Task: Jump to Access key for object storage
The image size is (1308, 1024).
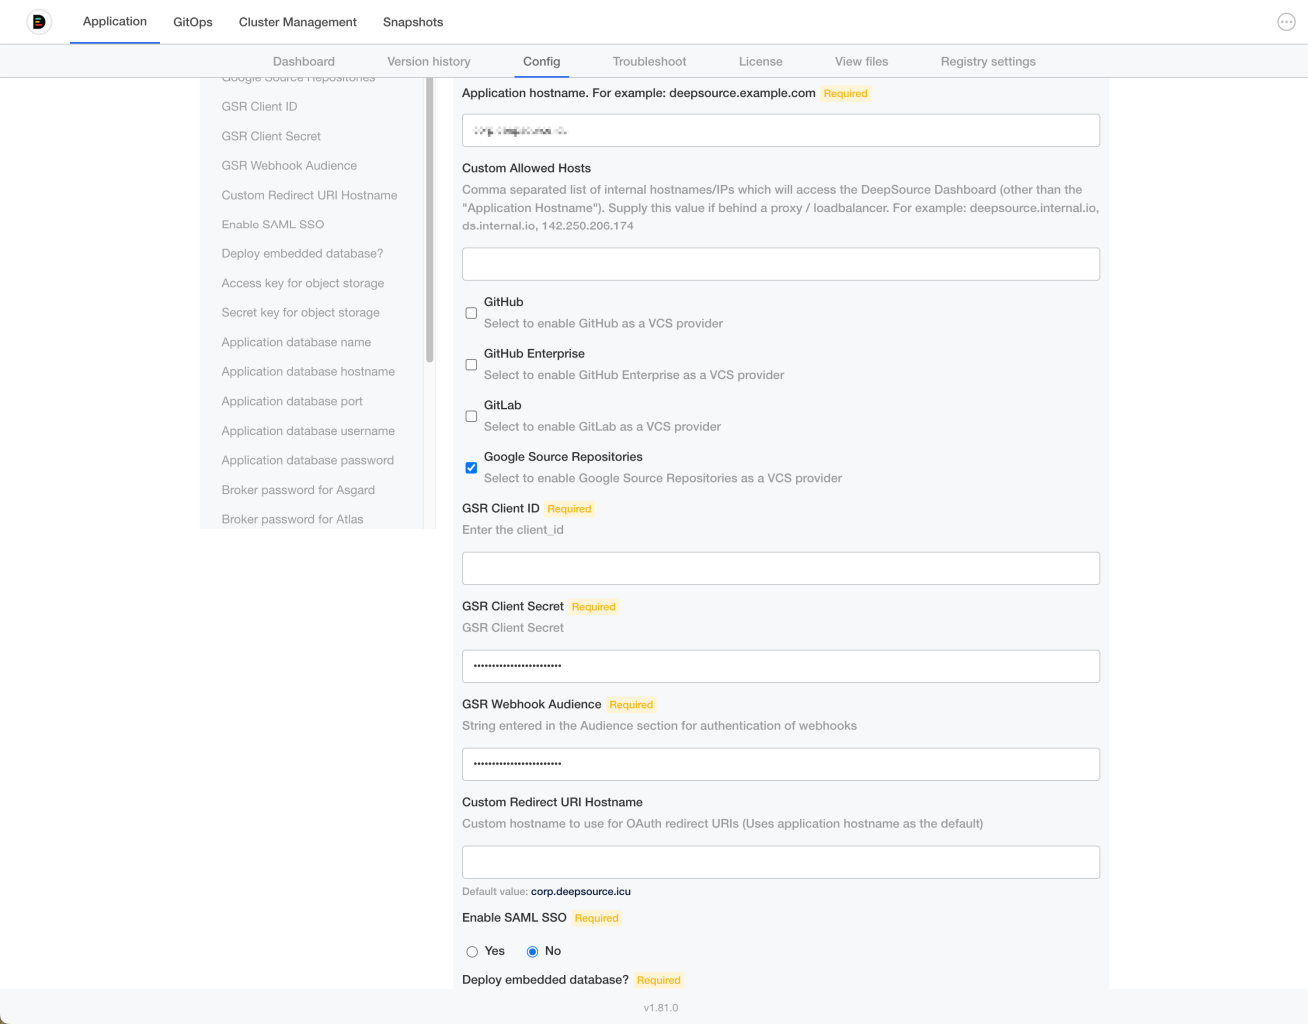Action: click(303, 283)
